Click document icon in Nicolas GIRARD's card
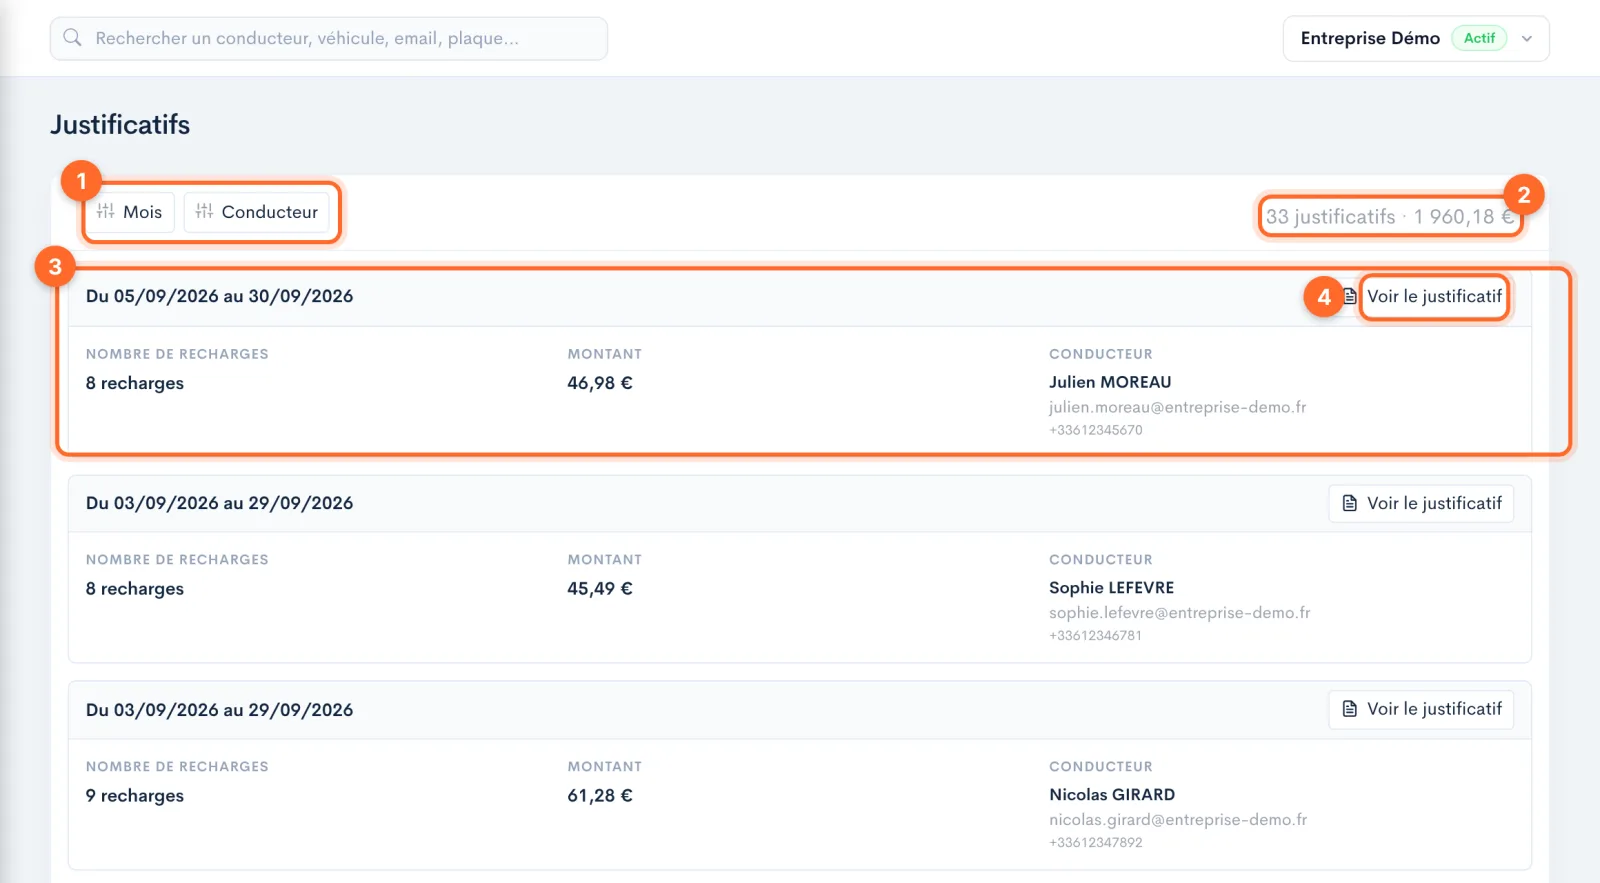The height and width of the screenshot is (883, 1600). pyautogui.click(x=1349, y=709)
